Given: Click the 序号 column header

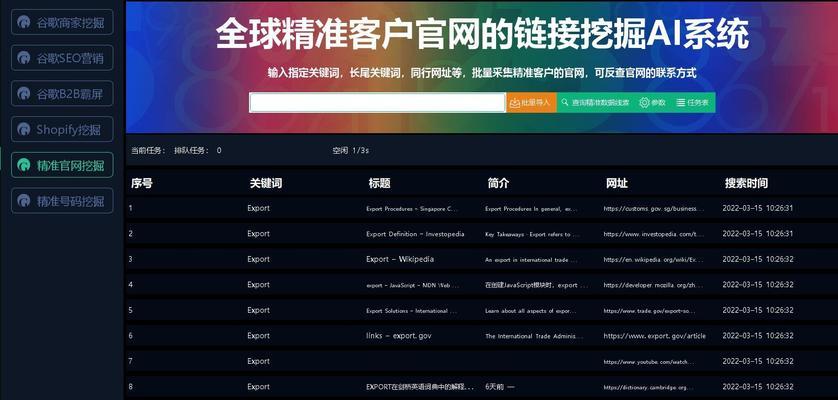Looking at the screenshot, I should tap(142, 183).
